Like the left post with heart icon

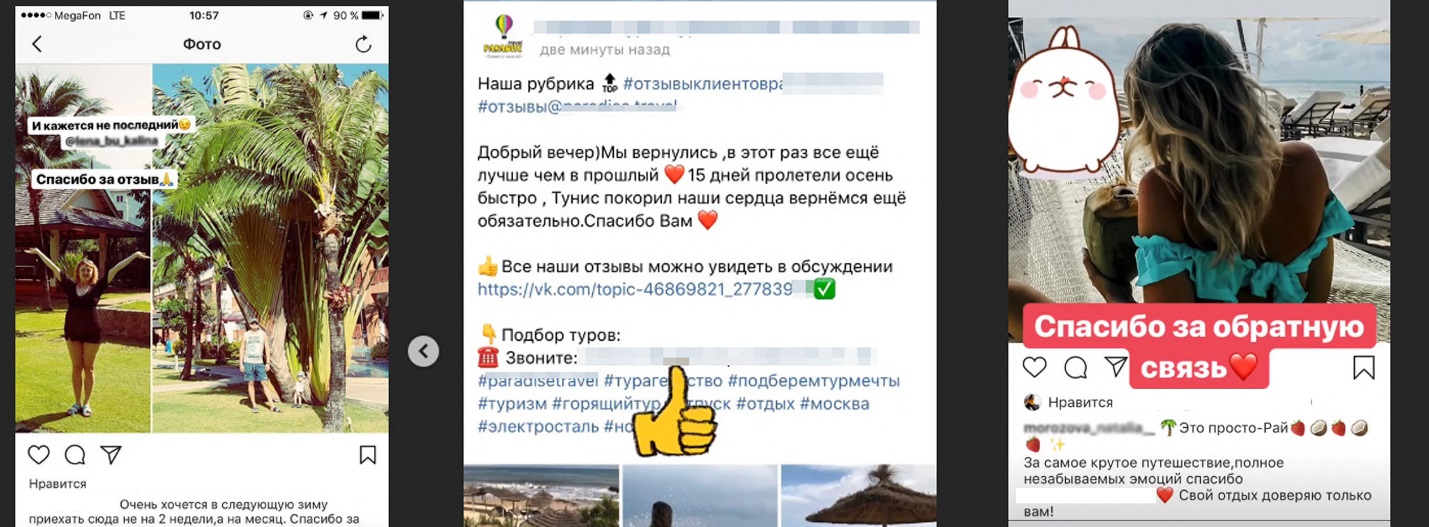tap(38, 455)
